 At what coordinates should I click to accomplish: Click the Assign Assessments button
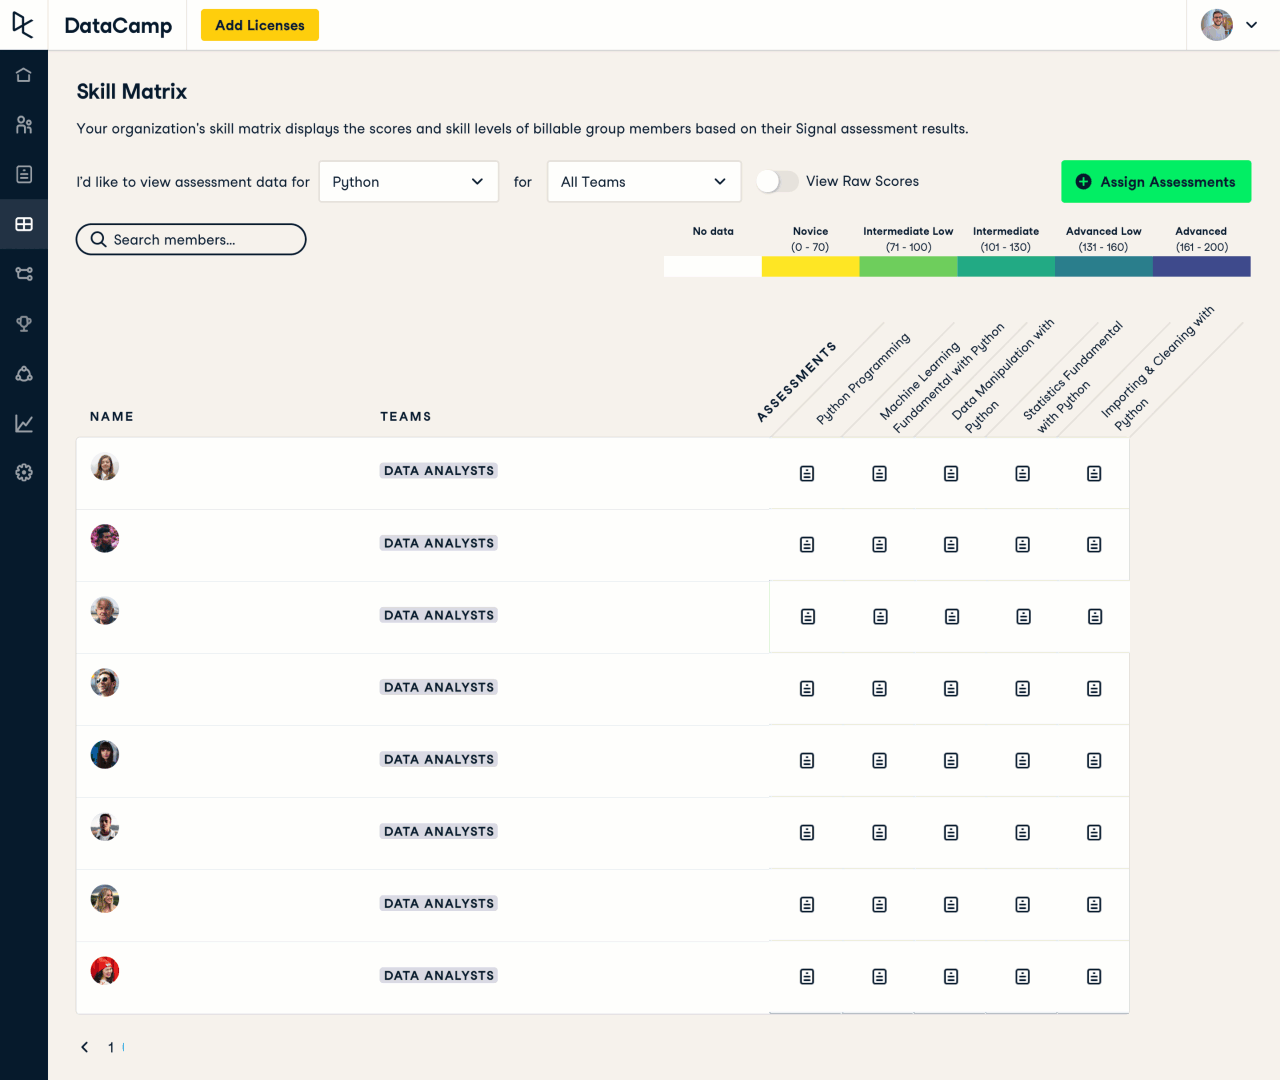coord(1155,182)
